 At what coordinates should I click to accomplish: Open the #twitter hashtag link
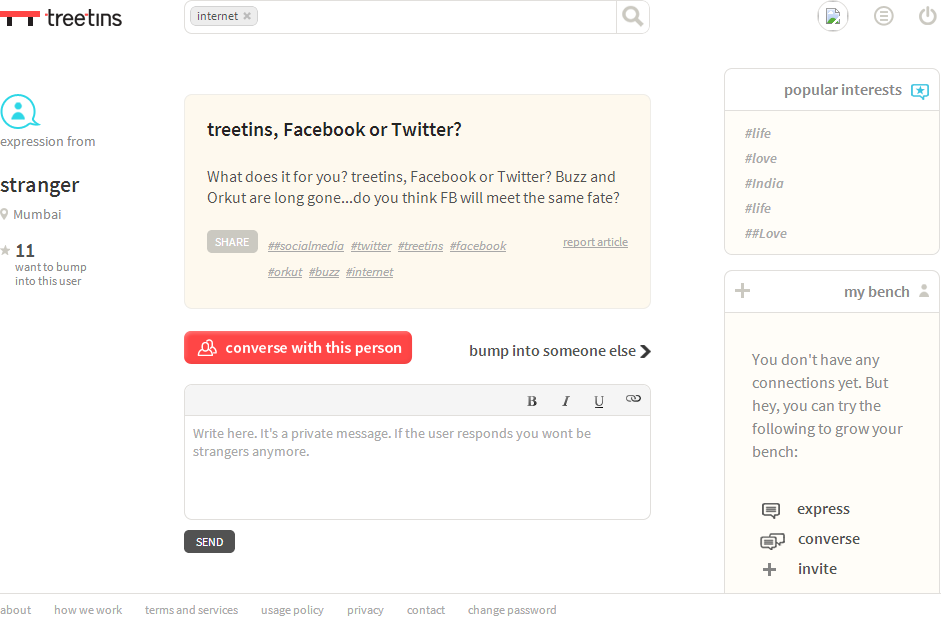pos(371,246)
